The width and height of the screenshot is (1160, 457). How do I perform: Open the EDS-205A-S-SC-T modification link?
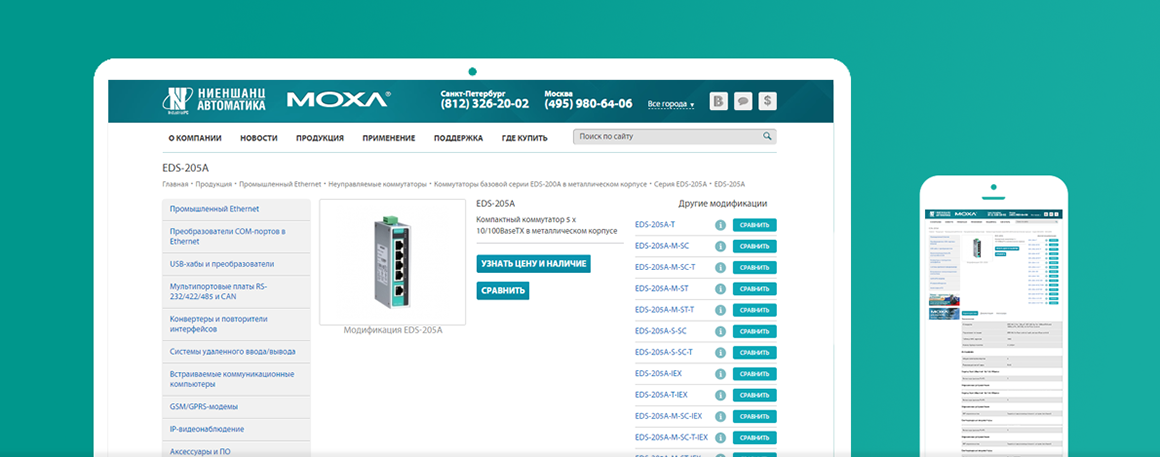point(664,352)
